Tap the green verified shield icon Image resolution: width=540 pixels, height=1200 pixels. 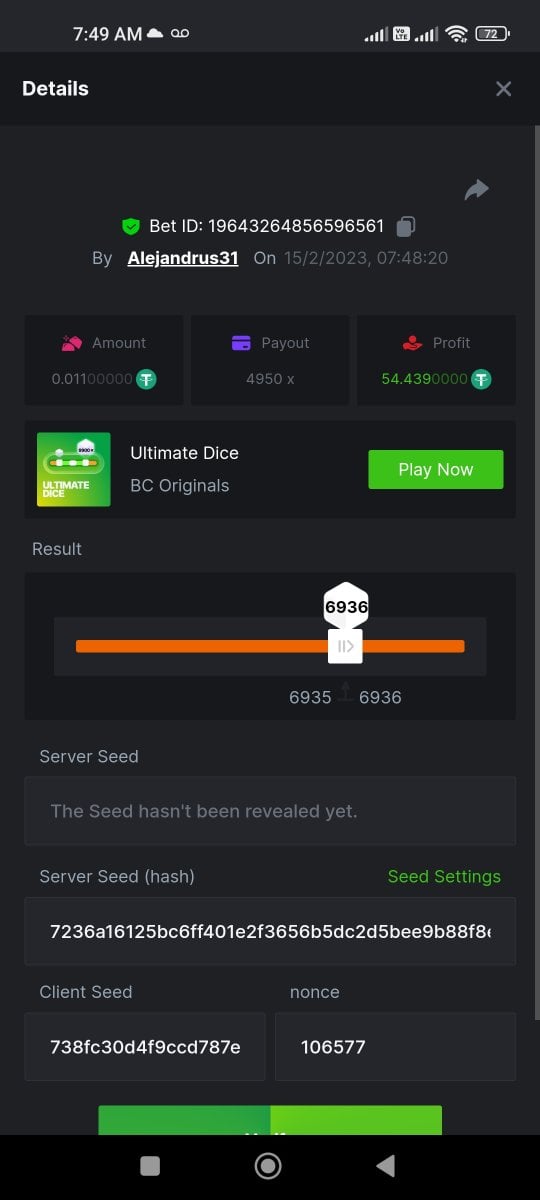click(x=131, y=227)
